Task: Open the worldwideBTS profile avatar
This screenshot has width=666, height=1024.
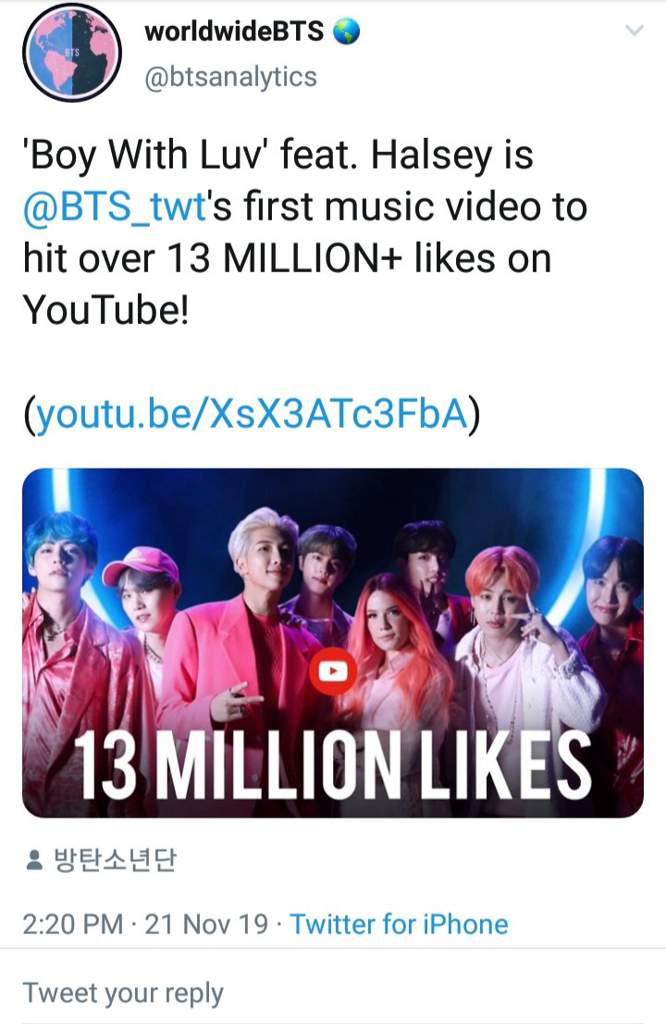Action: point(72,52)
